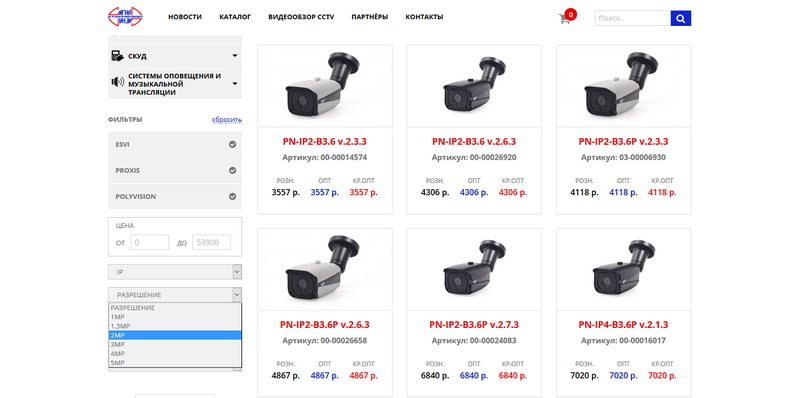The image size is (800, 398).
Task: Select 5MP resolution option
Action: [175, 363]
